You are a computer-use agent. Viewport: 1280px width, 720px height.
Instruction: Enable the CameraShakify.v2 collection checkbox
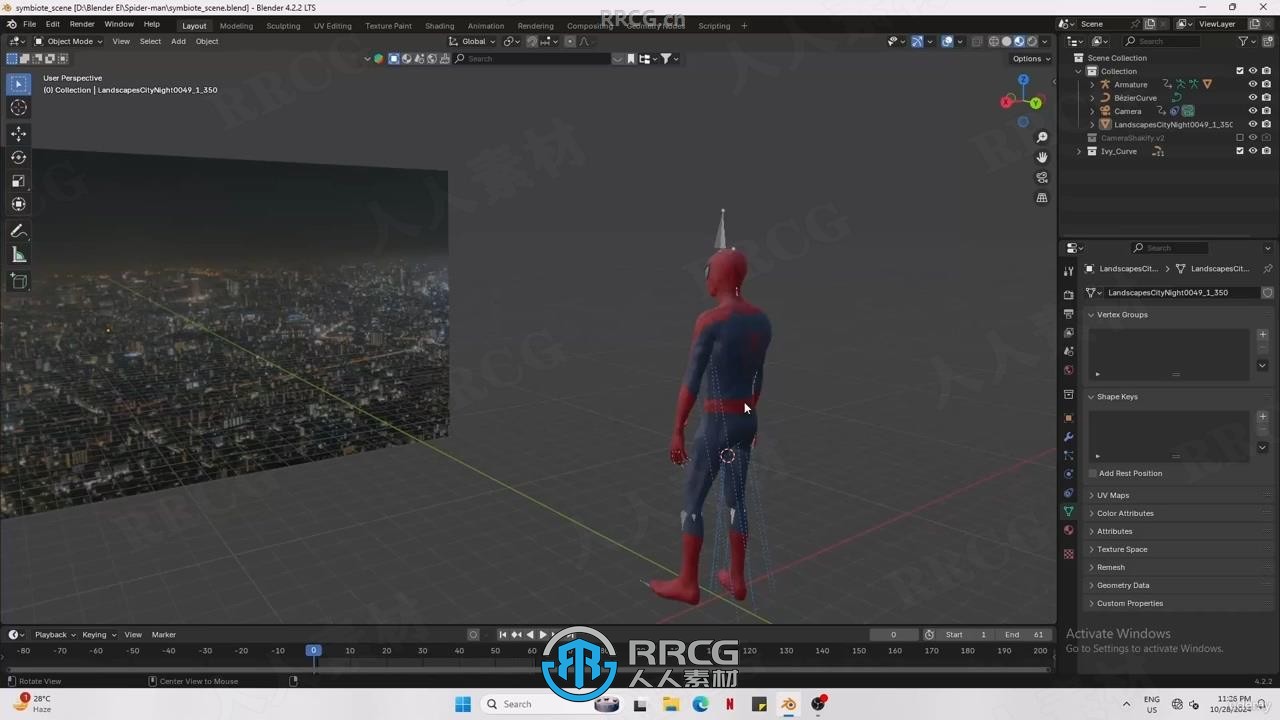pos(1240,138)
